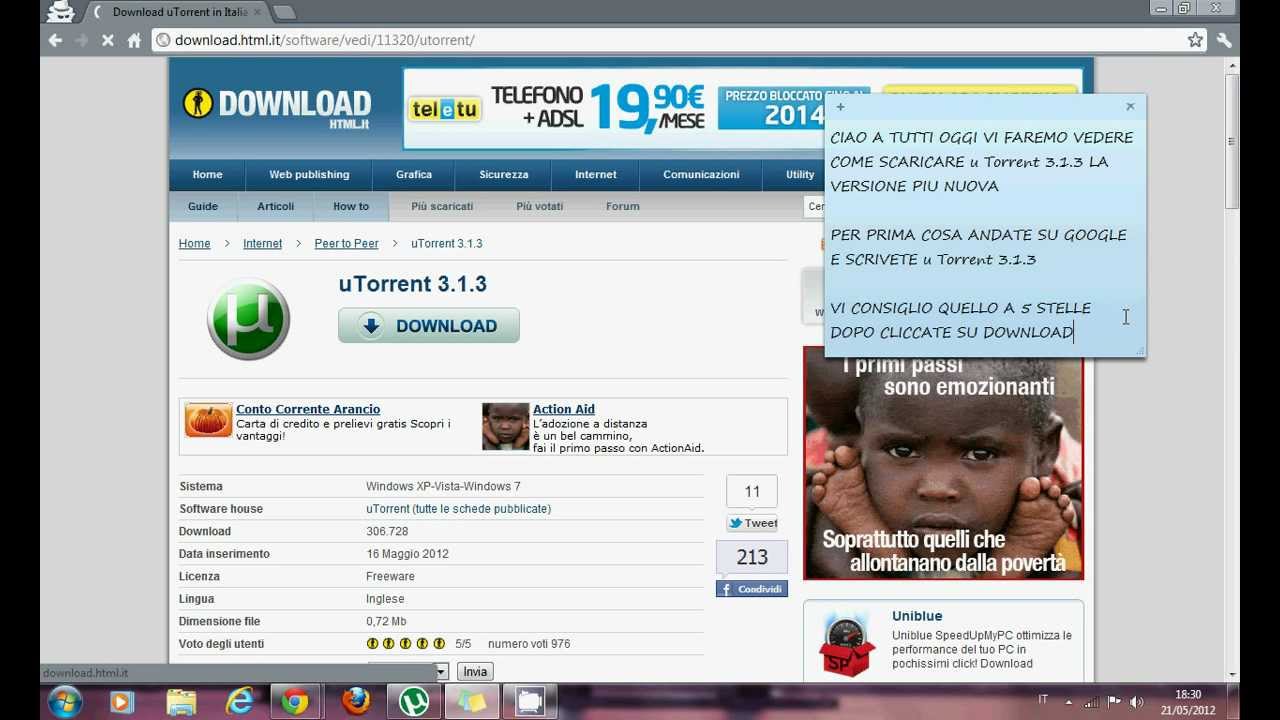1280x720 pixels.
Task: Show hidden tray icons arrow
Action: coord(1068,702)
